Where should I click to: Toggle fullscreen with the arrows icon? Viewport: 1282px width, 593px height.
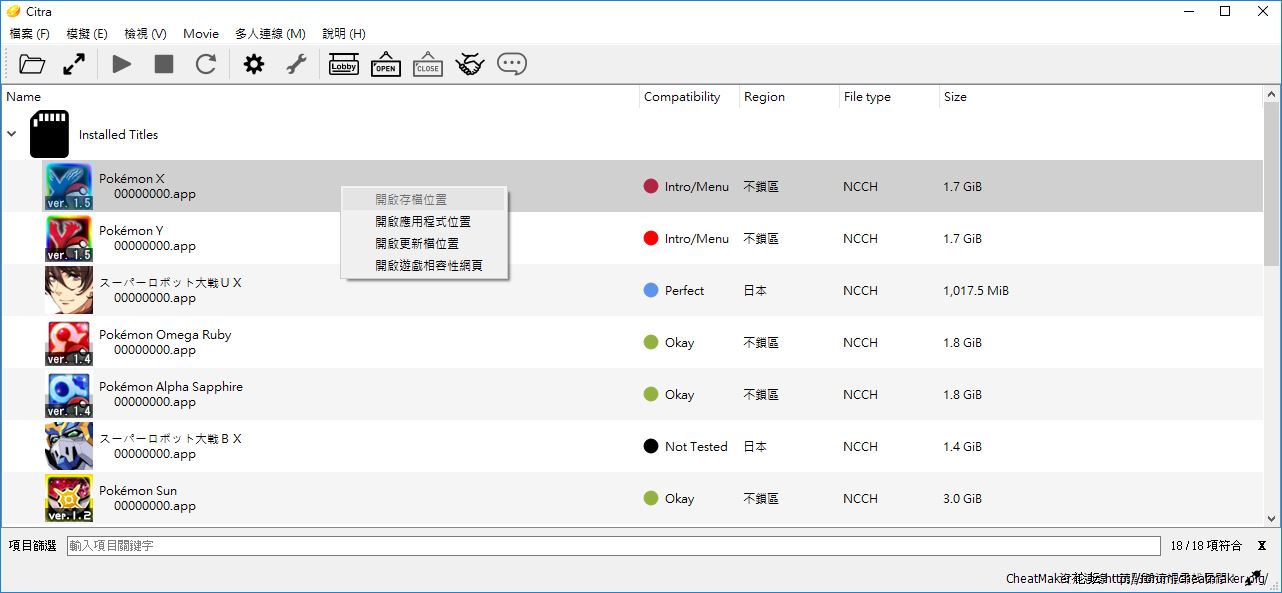tap(74, 65)
